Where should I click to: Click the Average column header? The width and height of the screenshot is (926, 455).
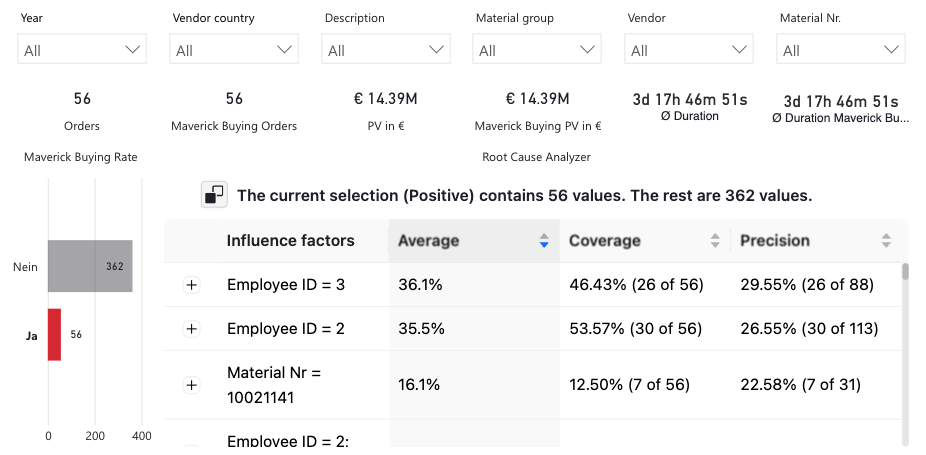[429, 241]
